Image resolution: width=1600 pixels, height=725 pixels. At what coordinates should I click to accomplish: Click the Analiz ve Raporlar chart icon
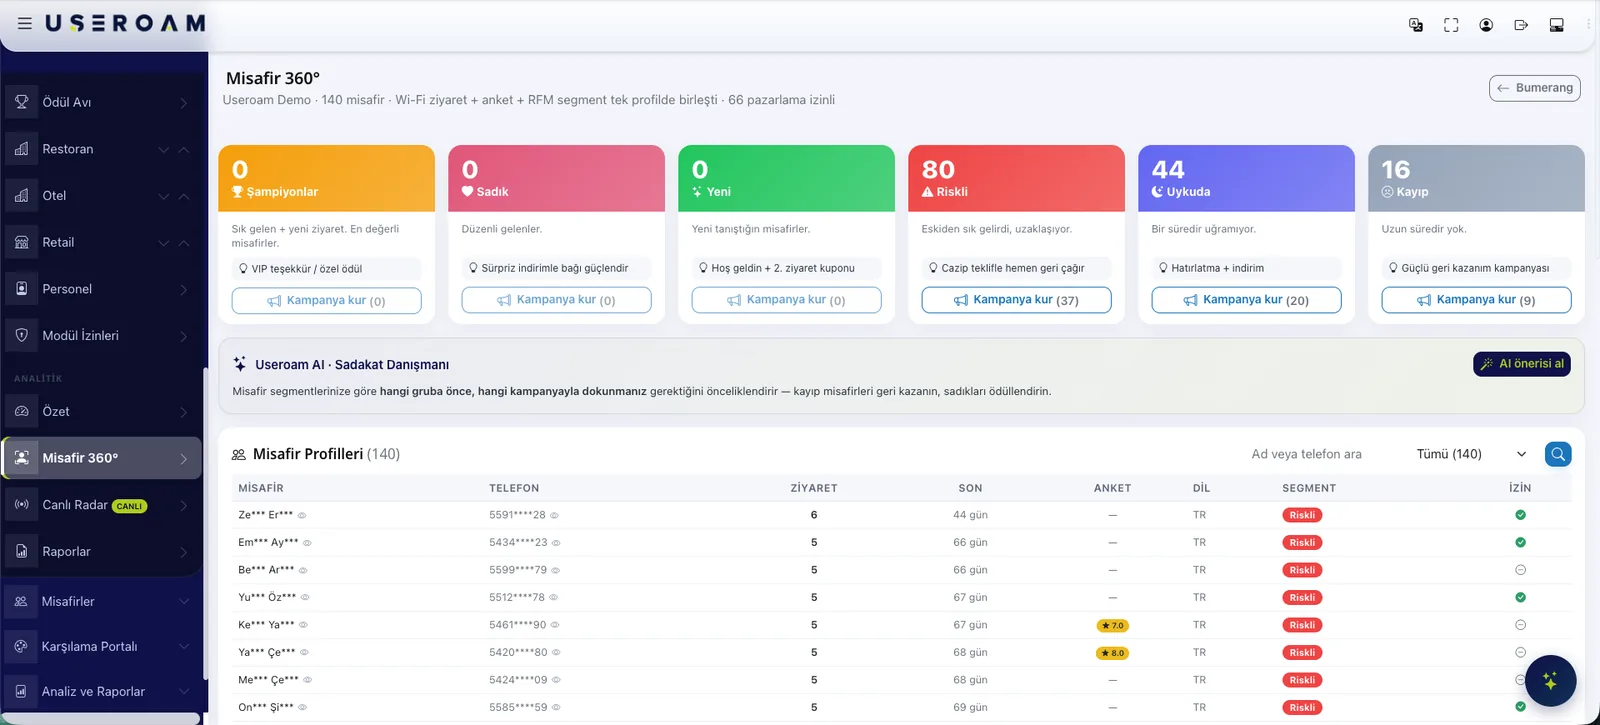point(21,691)
